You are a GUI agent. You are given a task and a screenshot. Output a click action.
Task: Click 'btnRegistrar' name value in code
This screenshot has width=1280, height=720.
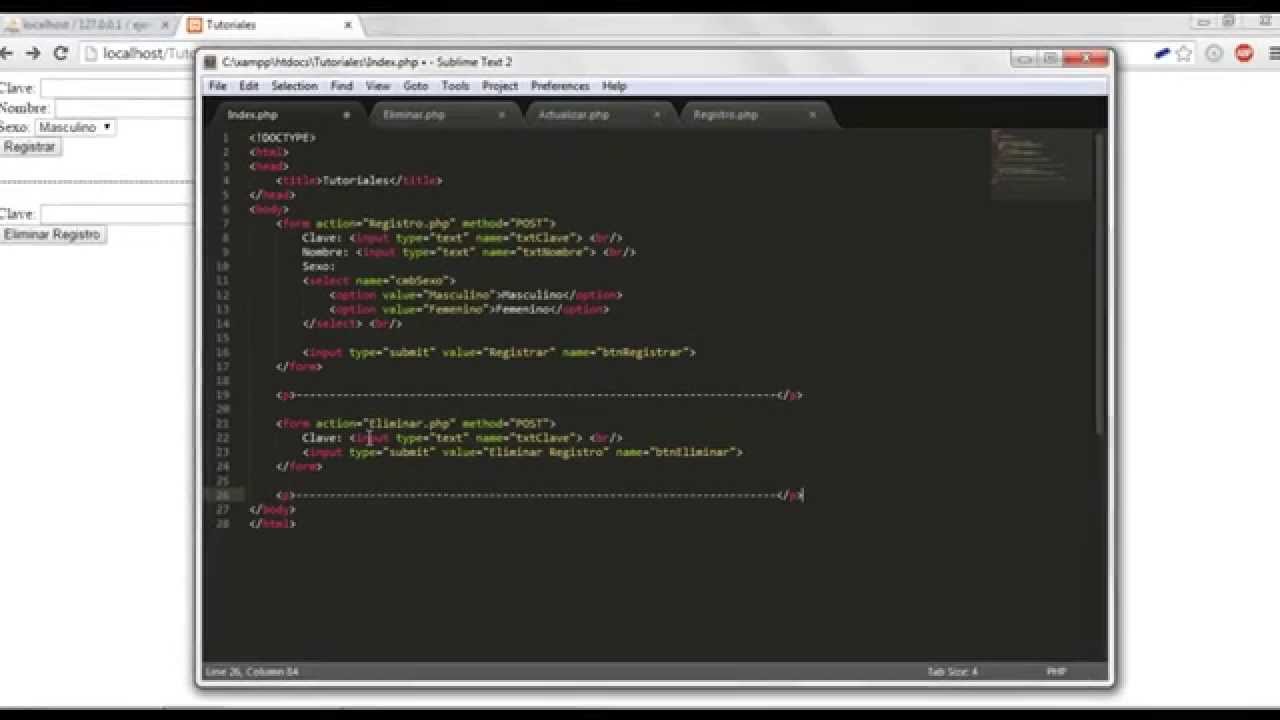click(x=641, y=353)
